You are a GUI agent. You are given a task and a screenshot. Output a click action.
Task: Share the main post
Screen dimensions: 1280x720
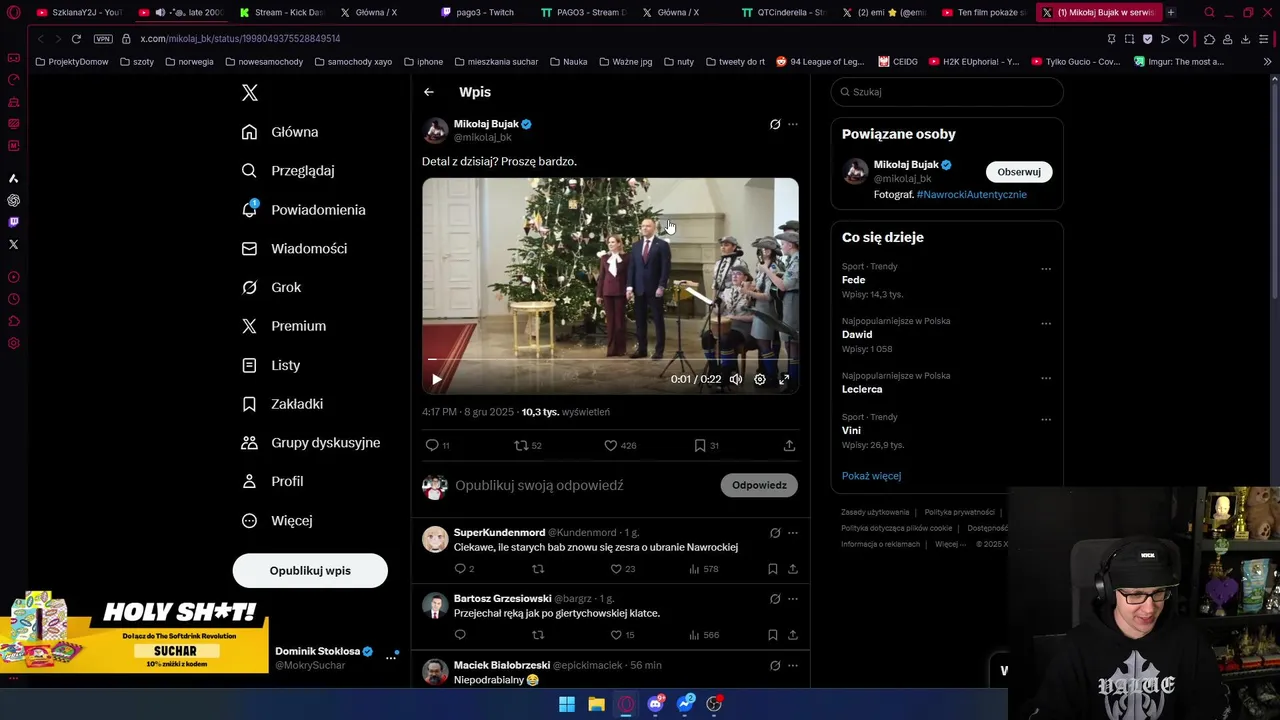click(789, 445)
